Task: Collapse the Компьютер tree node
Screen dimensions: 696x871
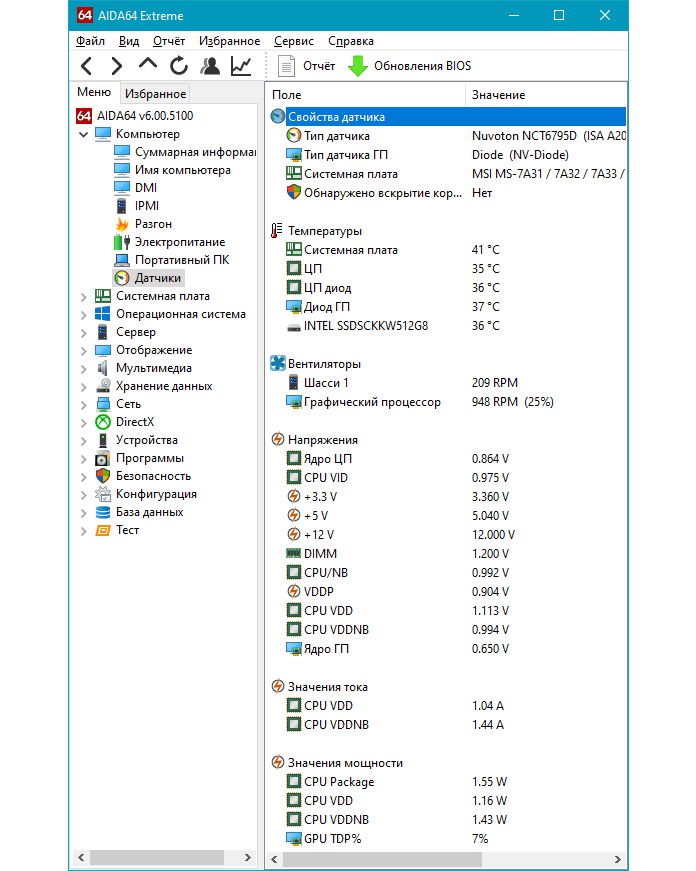Action: tap(83, 134)
